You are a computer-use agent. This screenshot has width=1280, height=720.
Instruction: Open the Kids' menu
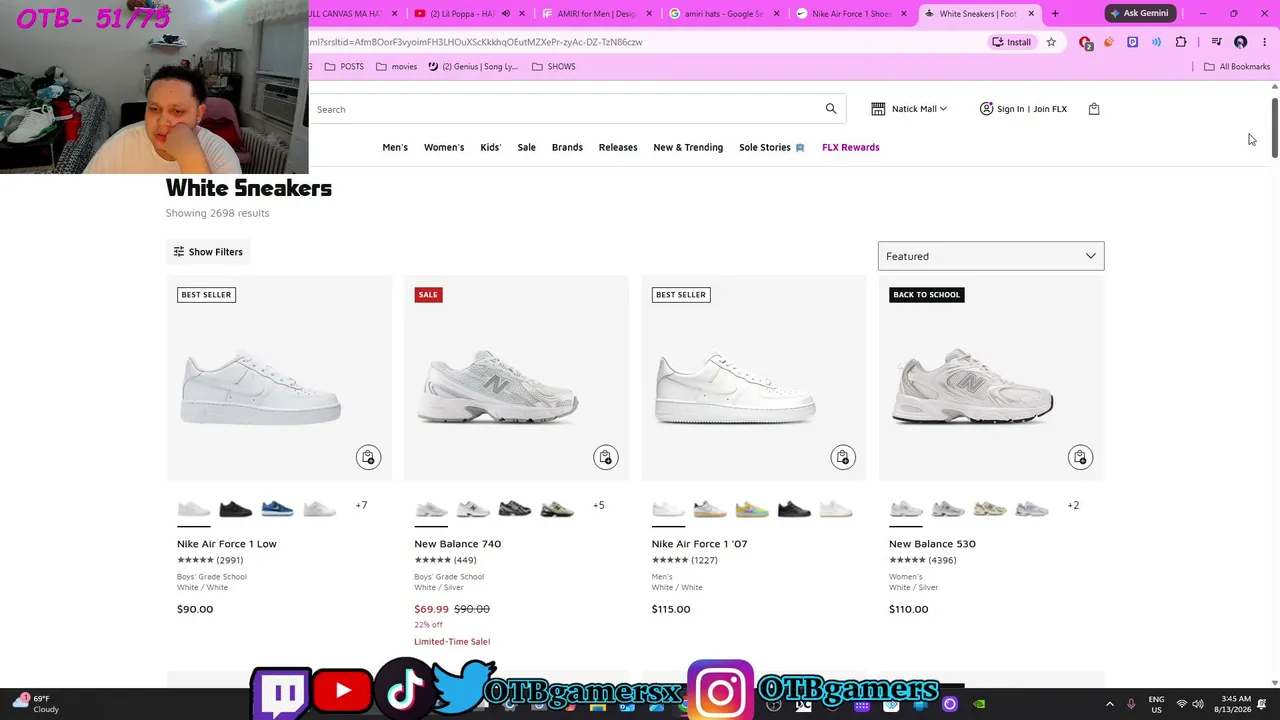click(x=490, y=147)
